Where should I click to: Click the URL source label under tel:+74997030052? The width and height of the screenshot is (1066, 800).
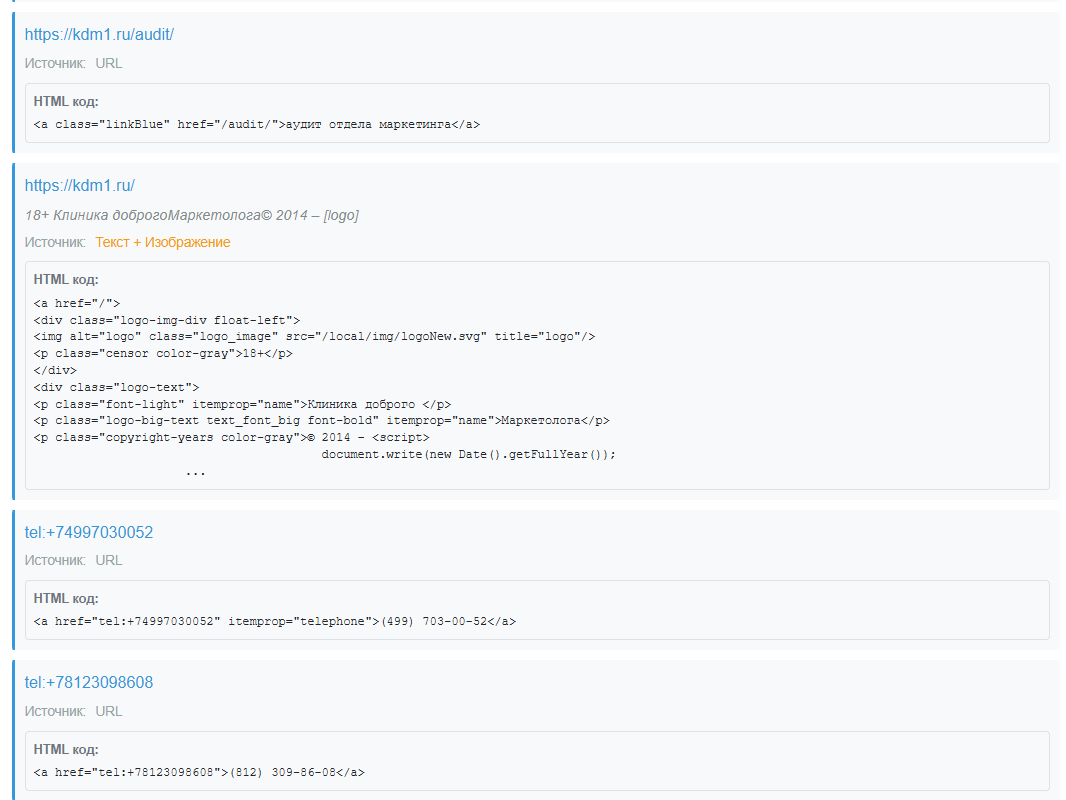coord(109,560)
